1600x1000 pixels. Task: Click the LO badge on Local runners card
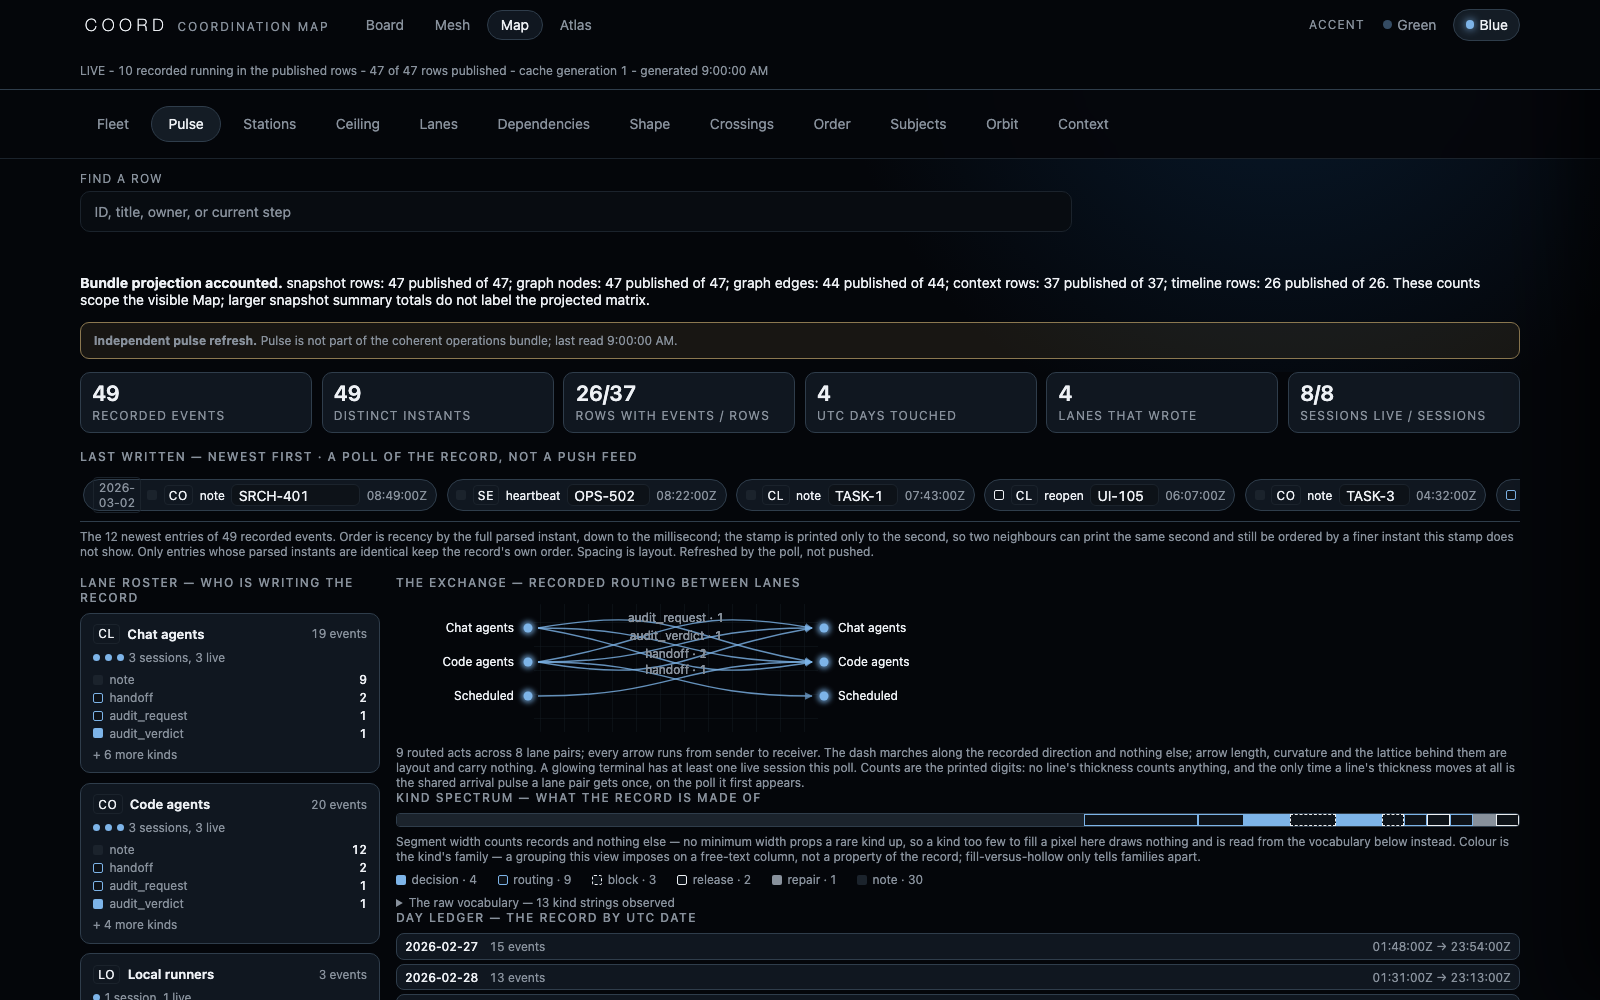point(106,974)
